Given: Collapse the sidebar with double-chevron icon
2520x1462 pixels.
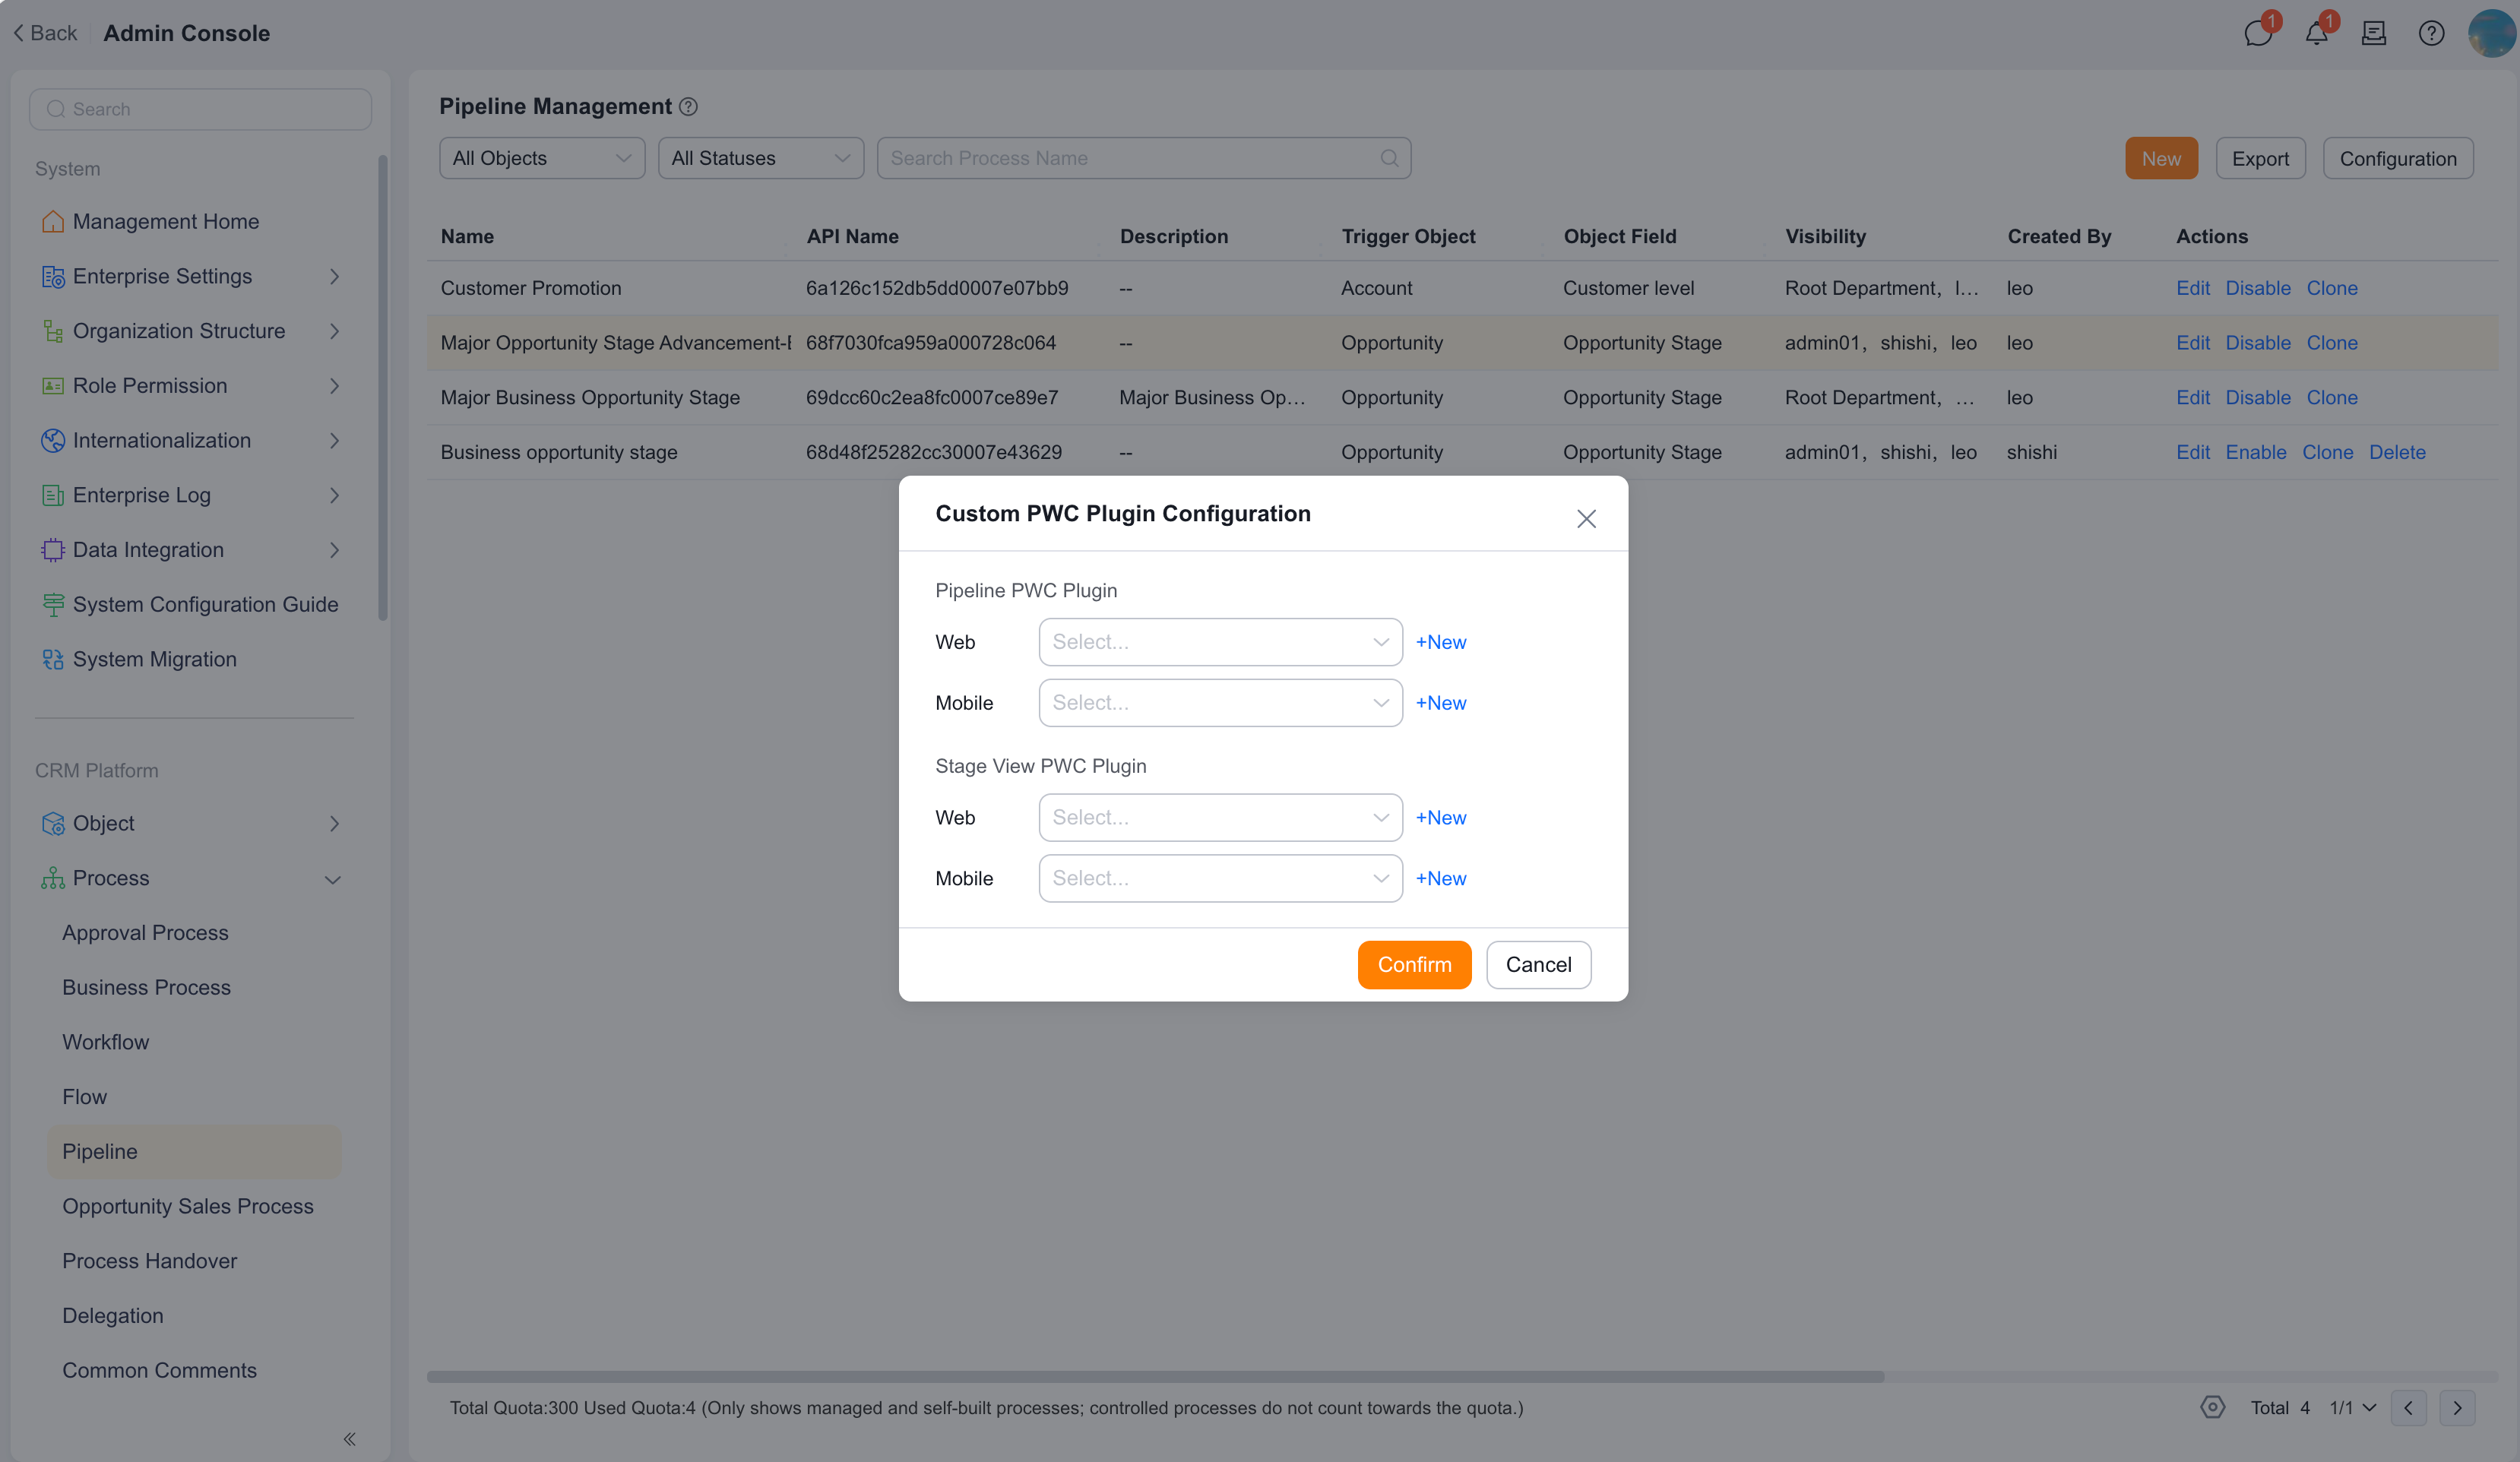Looking at the screenshot, I should coord(350,1439).
